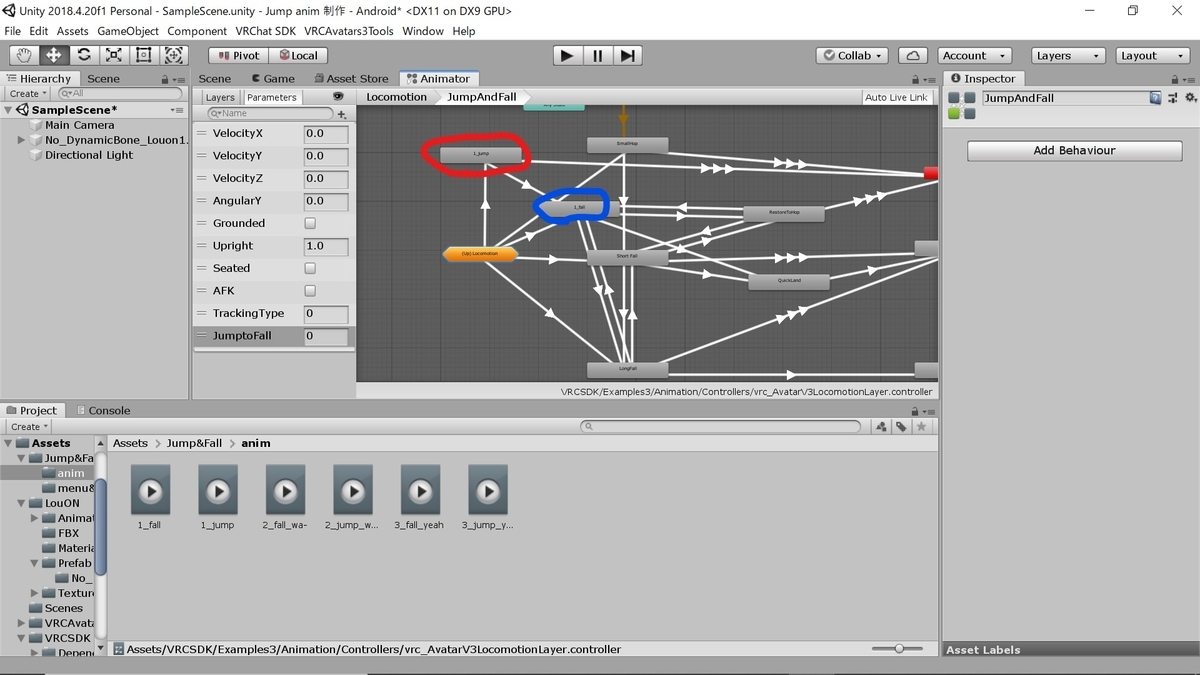Open the GameObject menu

click(128, 31)
